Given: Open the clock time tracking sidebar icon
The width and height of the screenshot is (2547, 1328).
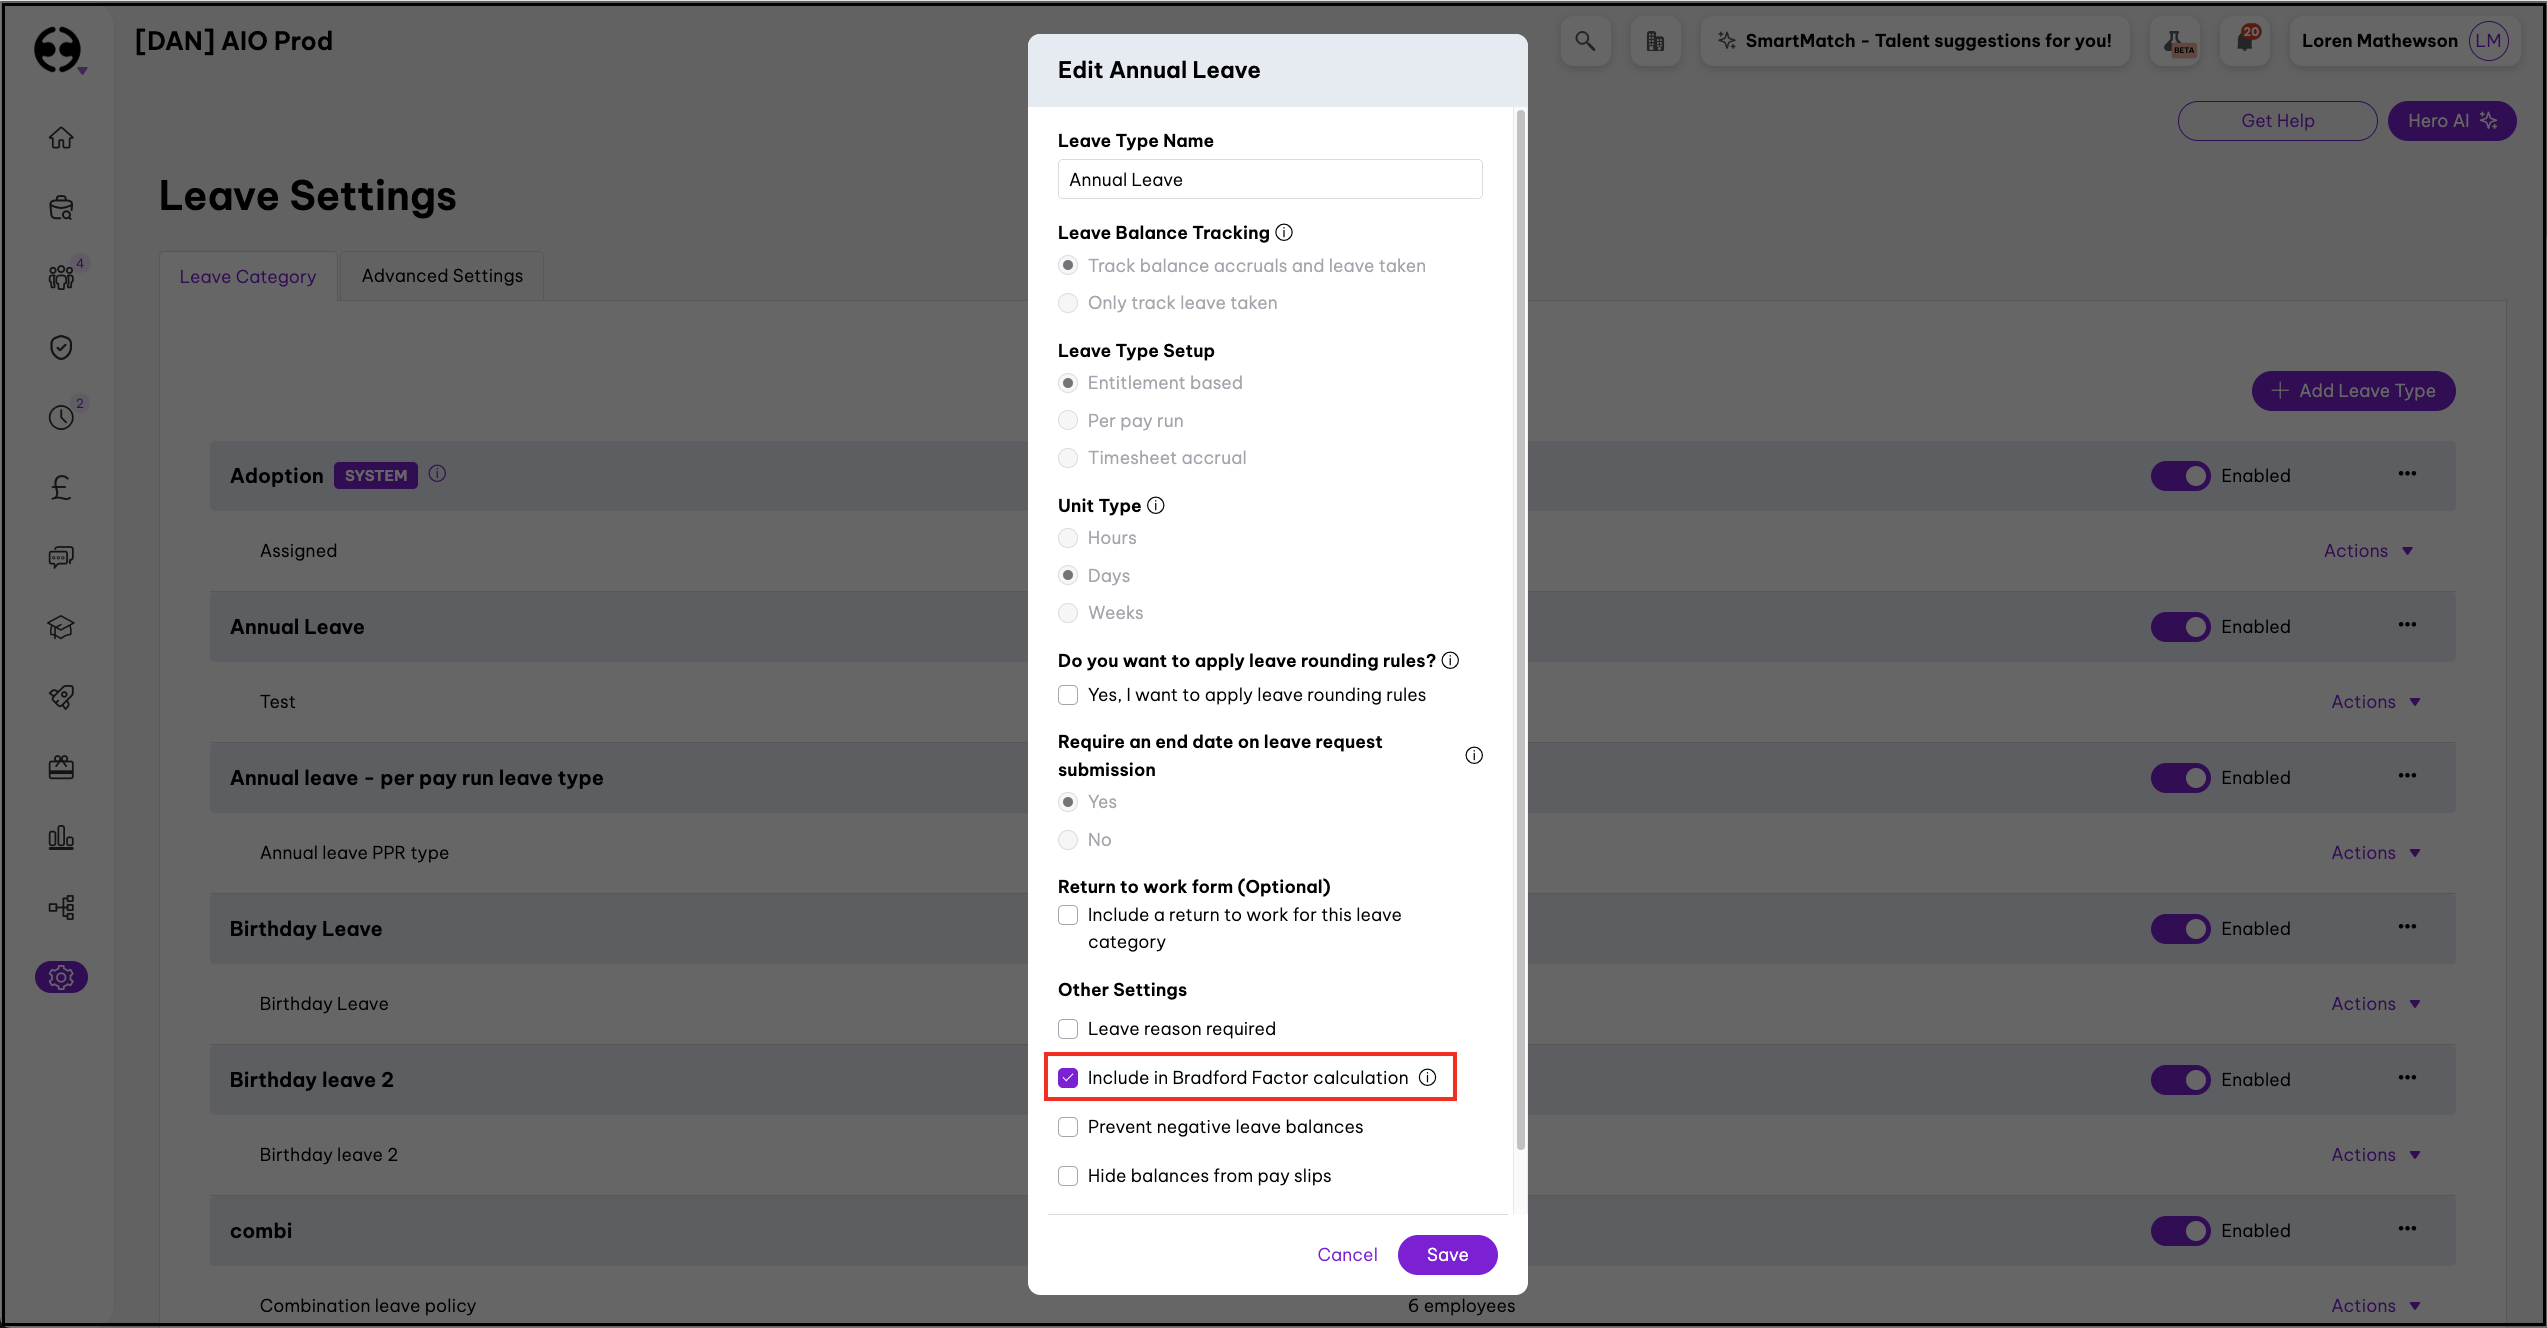Looking at the screenshot, I should point(61,417).
